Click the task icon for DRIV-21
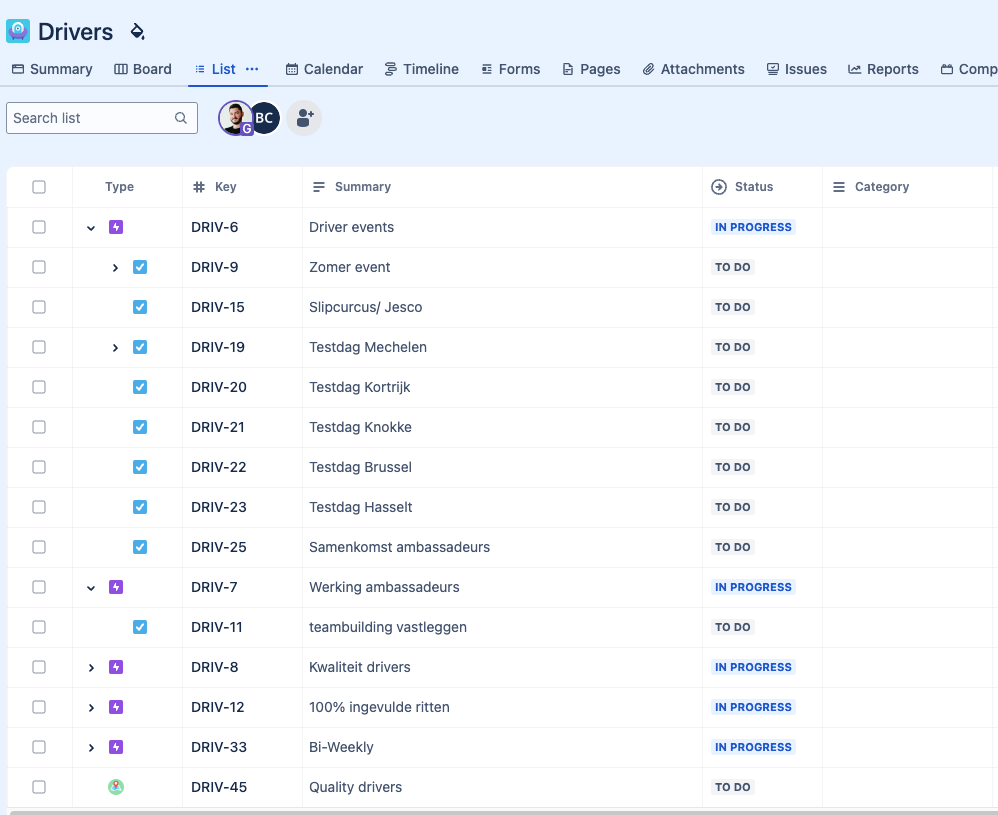Viewport: 998px width, 815px height. [140, 427]
